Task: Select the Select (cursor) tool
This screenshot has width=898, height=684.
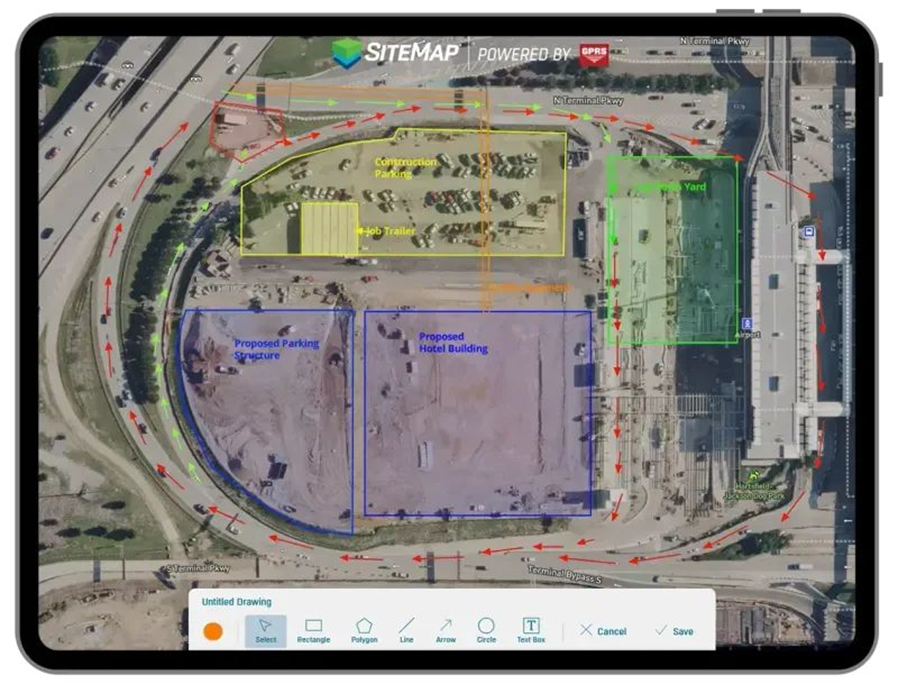Action: (x=264, y=628)
